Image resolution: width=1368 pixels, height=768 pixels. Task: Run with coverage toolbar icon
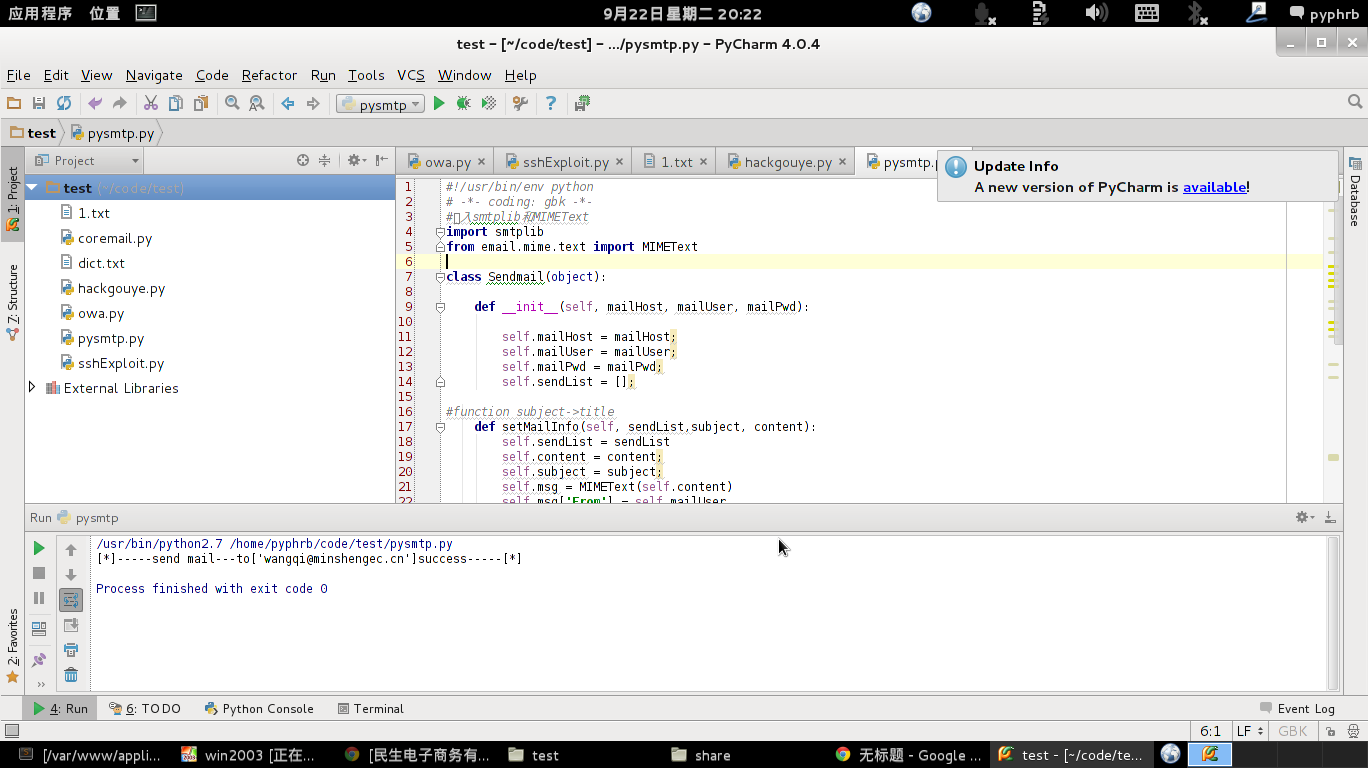tap(489, 103)
